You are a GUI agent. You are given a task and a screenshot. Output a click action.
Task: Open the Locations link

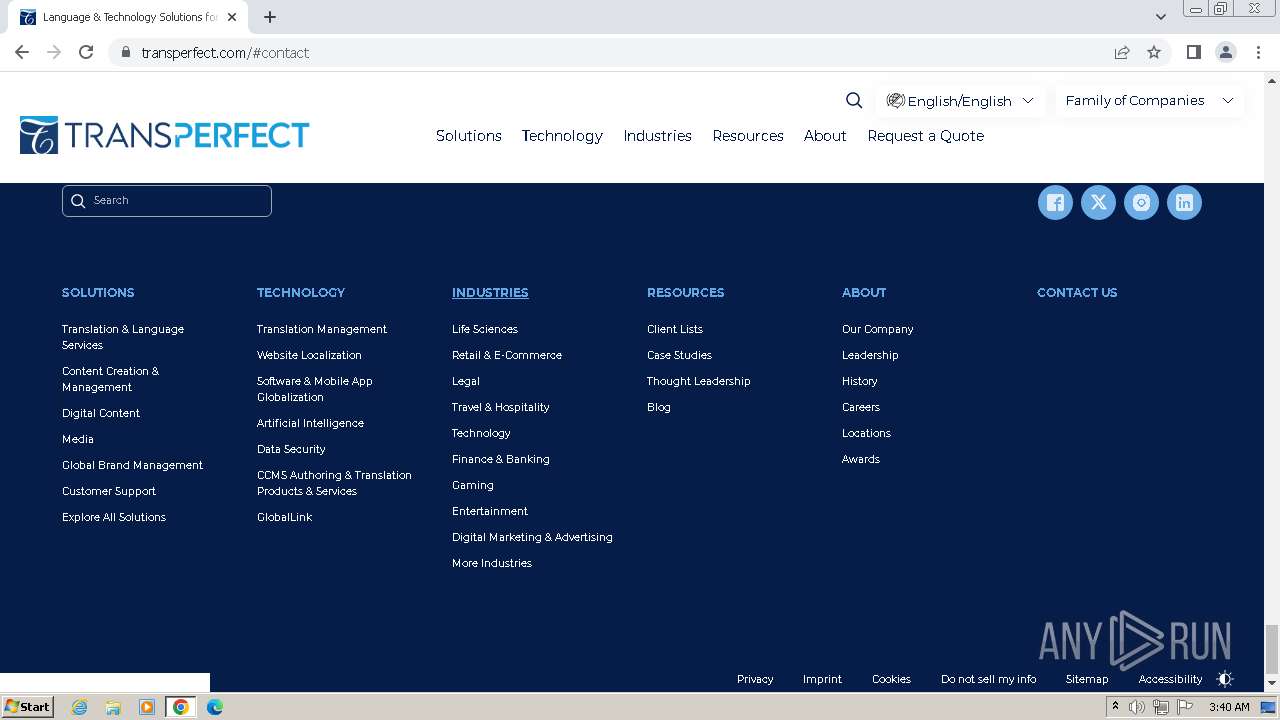866,433
